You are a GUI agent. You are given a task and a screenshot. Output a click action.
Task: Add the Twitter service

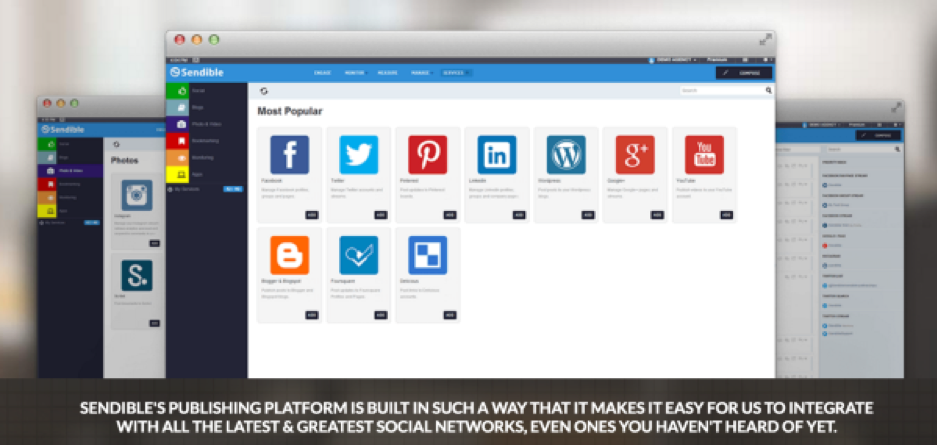381,214
